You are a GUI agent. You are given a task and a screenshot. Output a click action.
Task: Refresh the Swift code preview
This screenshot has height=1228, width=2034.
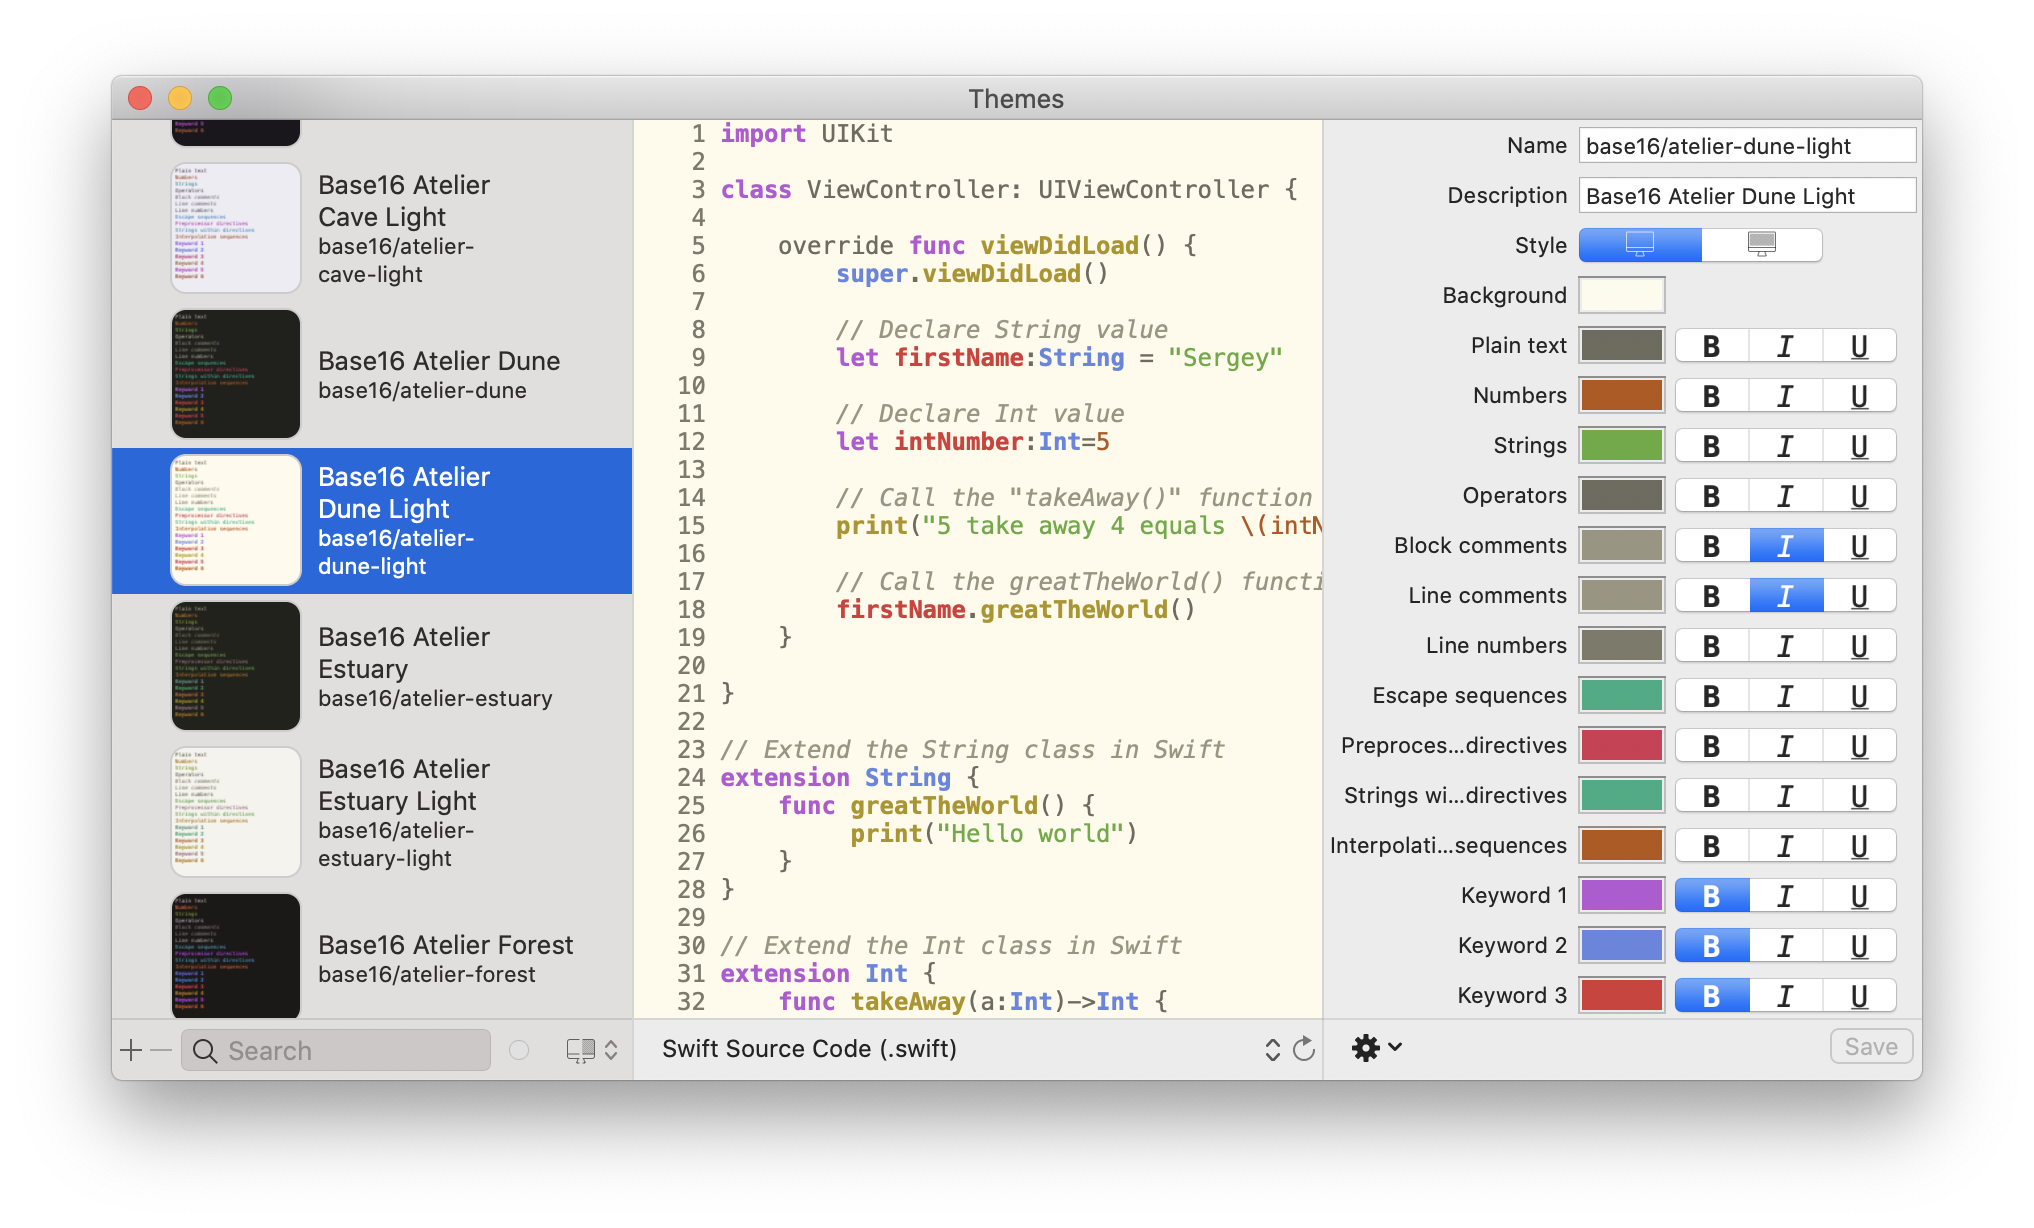(x=1304, y=1049)
